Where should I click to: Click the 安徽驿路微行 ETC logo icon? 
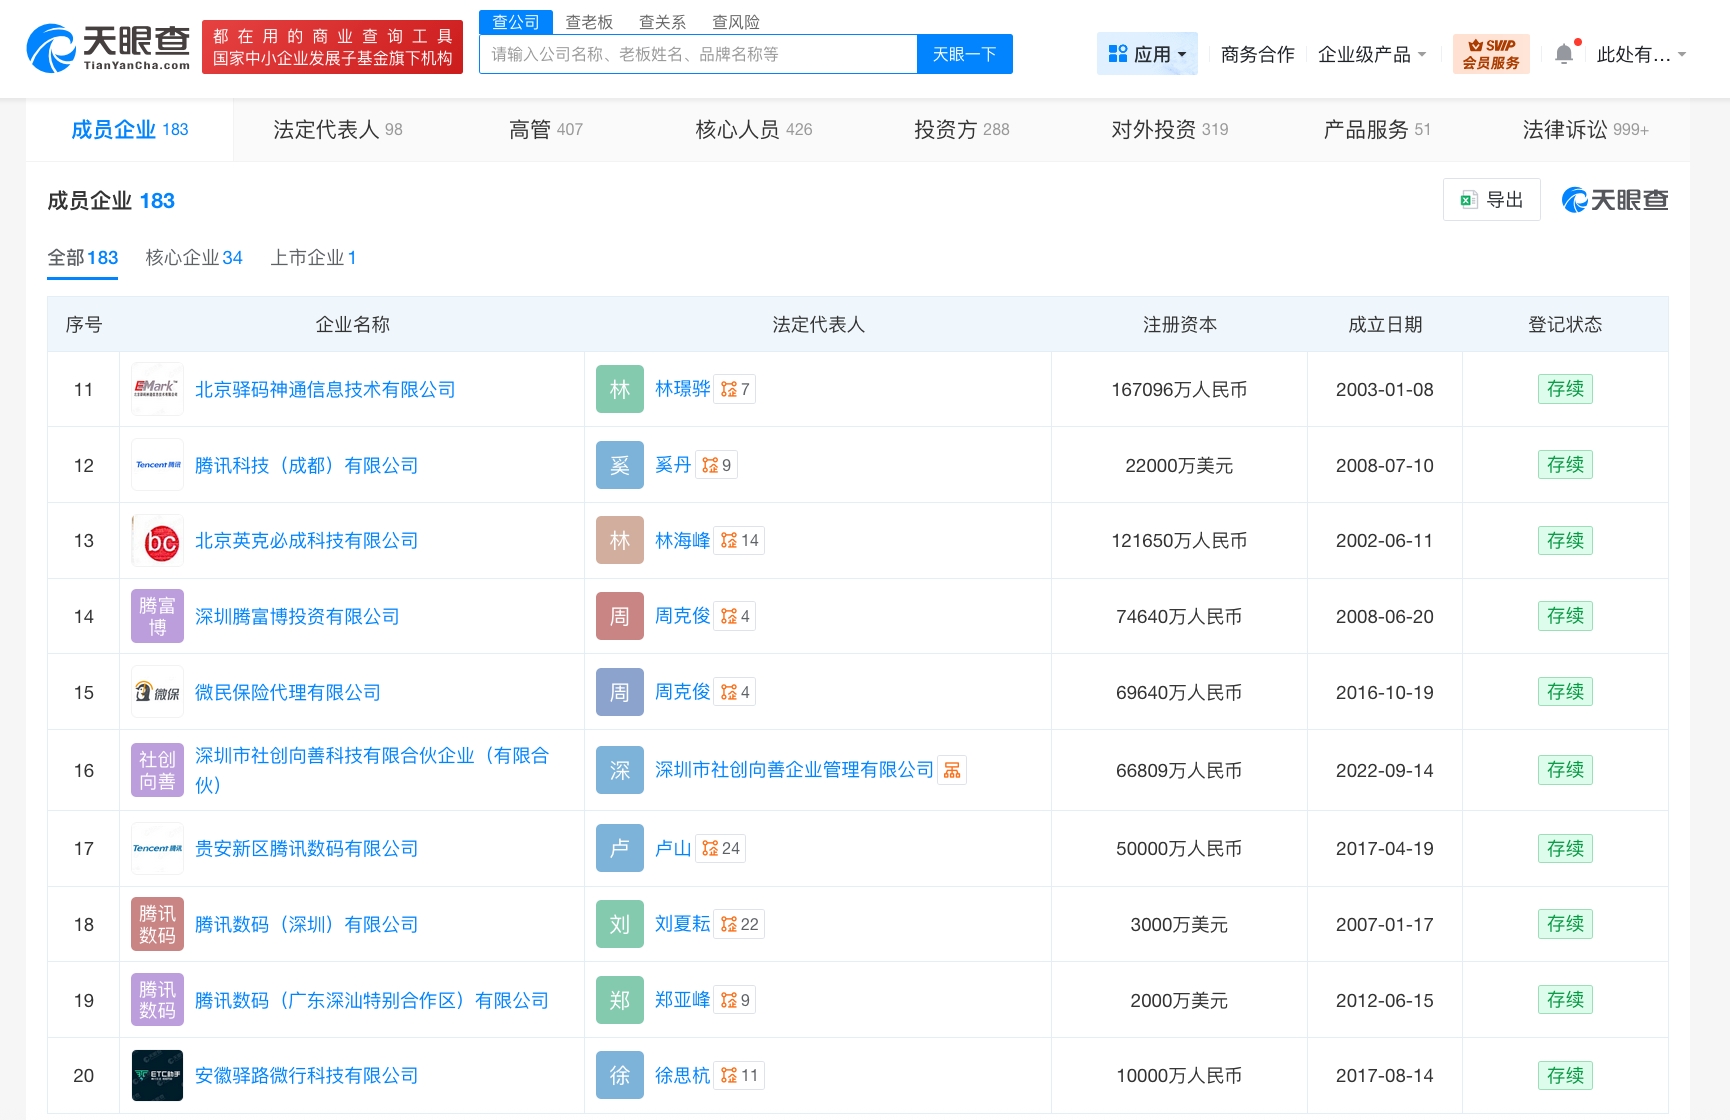(x=158, y=1076)
